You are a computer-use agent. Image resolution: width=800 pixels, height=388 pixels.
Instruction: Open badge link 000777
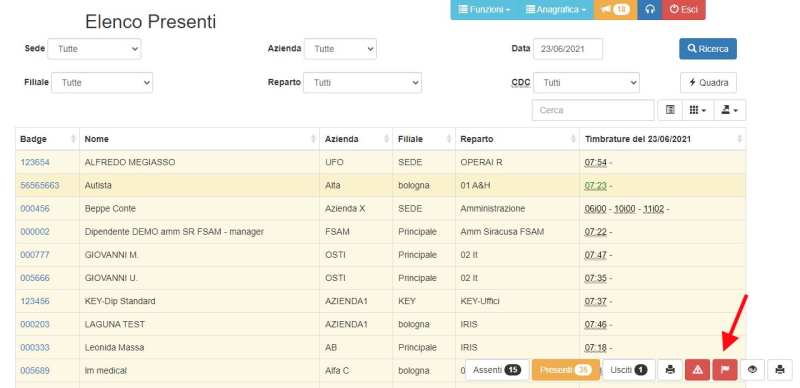[35, 255]
